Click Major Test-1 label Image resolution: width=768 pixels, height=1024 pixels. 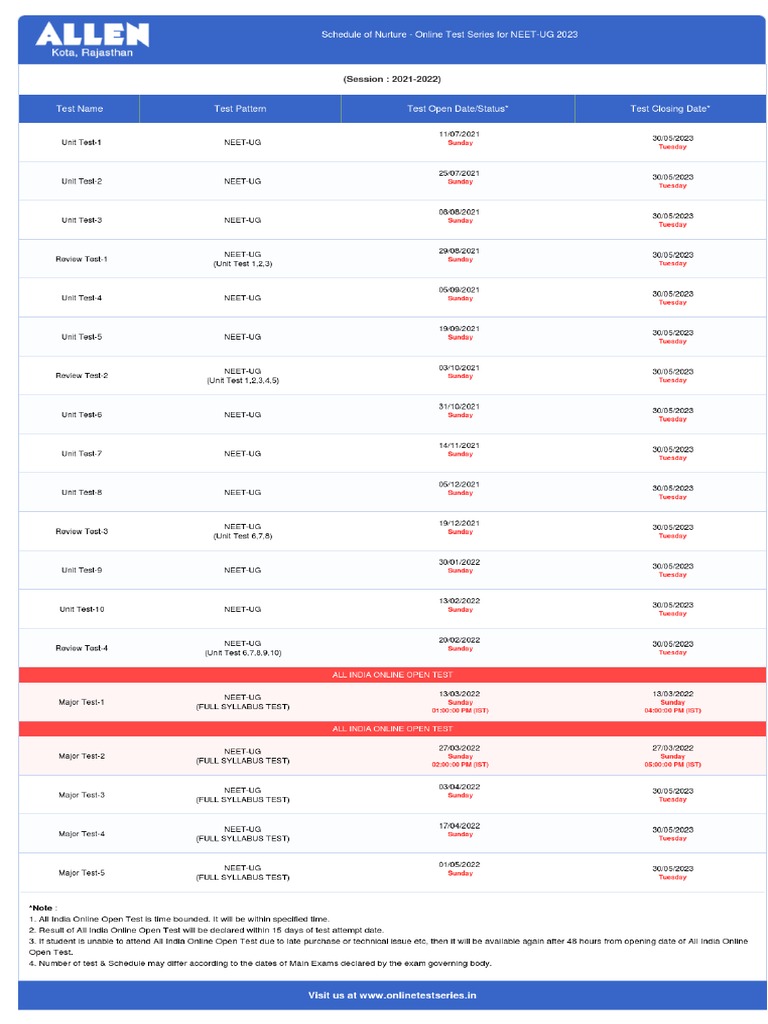tap(81, 702)
